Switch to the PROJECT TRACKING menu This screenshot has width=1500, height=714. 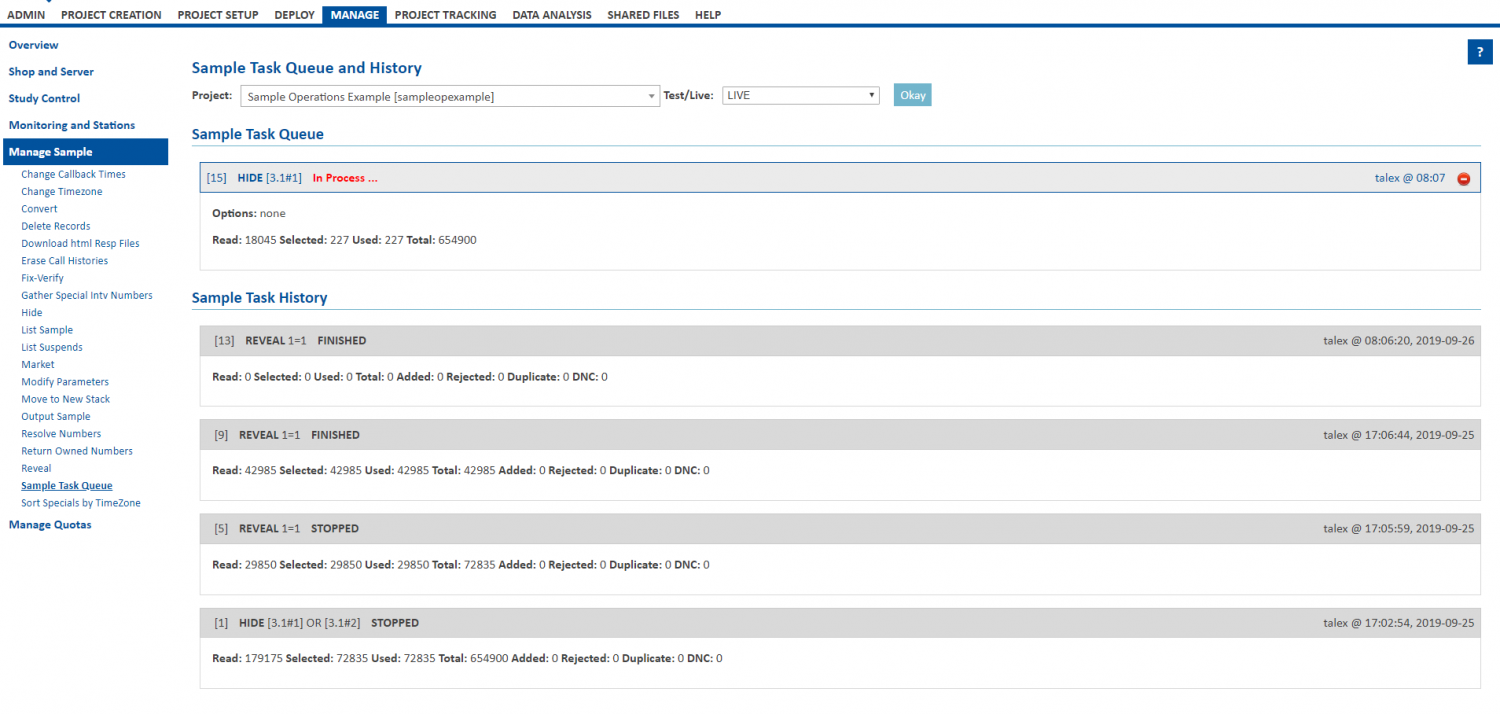pyautogui.click(x=445, y=14)
